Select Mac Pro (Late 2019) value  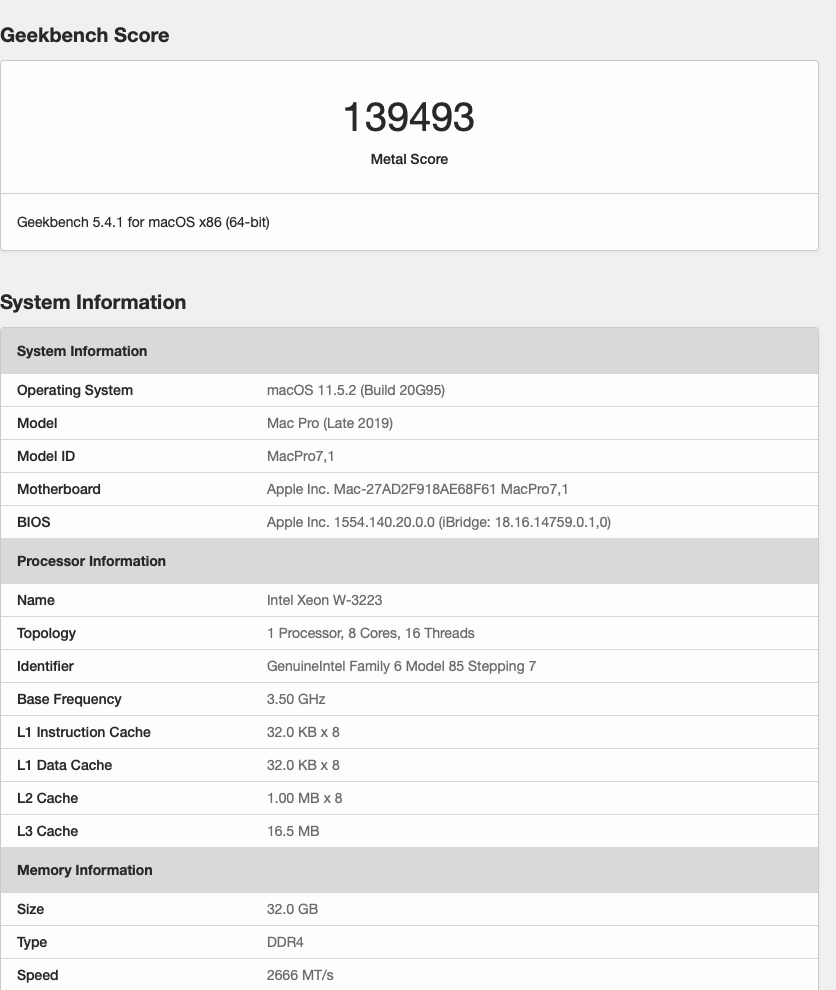coord(330,423)
